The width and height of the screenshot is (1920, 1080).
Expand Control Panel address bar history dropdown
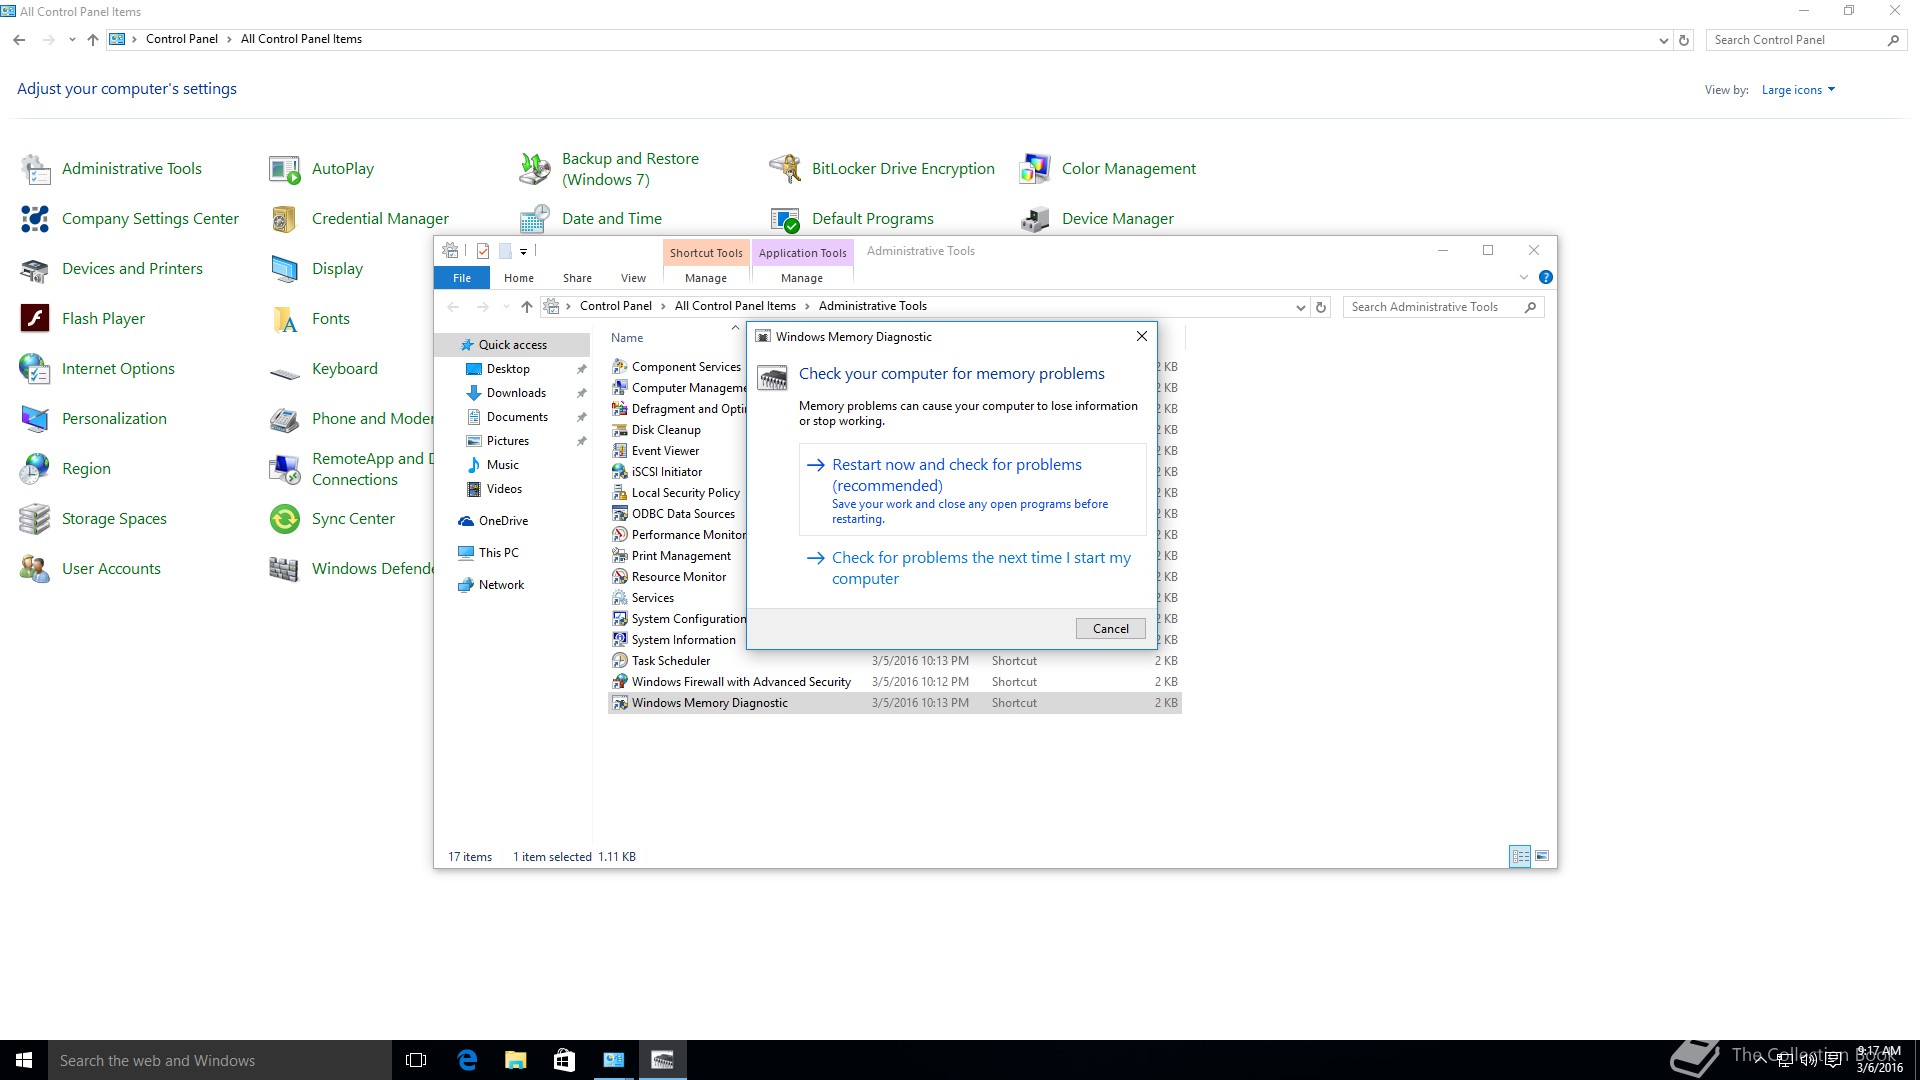(x=1663, y=41)
